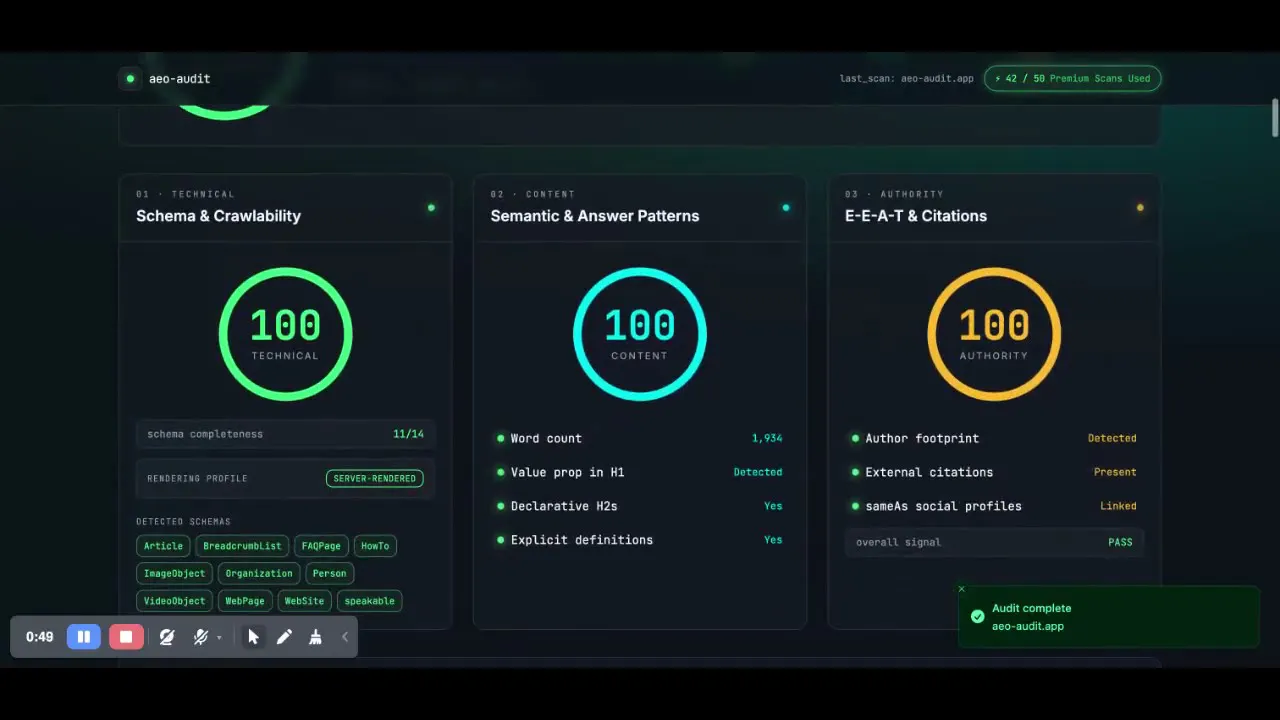Click the green dot logo icon
1280x720 pixels.
point(130,78)
